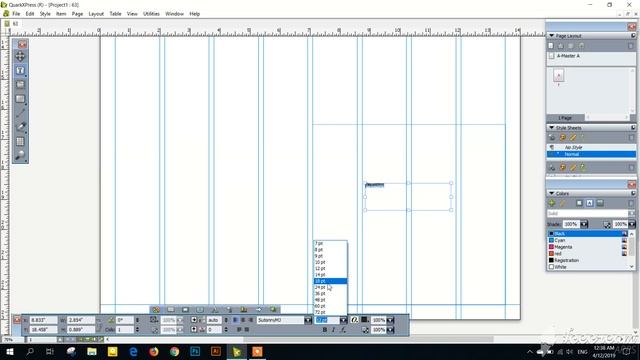Viewport: 640px width, 360px height.
Task: Open text opacity percentage dropdown in Measurements
Action: coord(391,329)
